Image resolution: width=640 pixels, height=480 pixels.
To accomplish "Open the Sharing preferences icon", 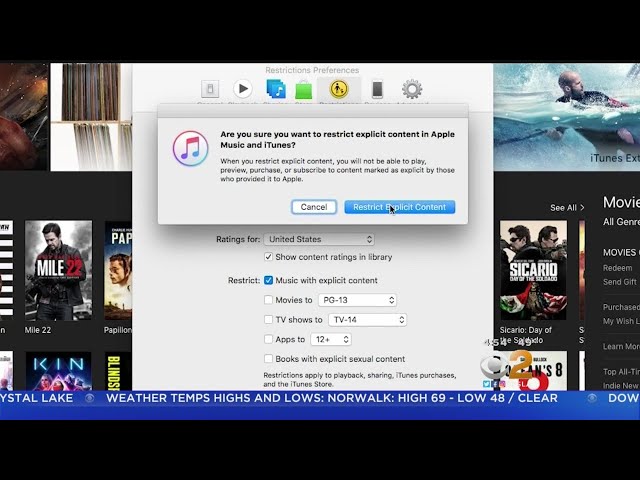I will point(276,89).
